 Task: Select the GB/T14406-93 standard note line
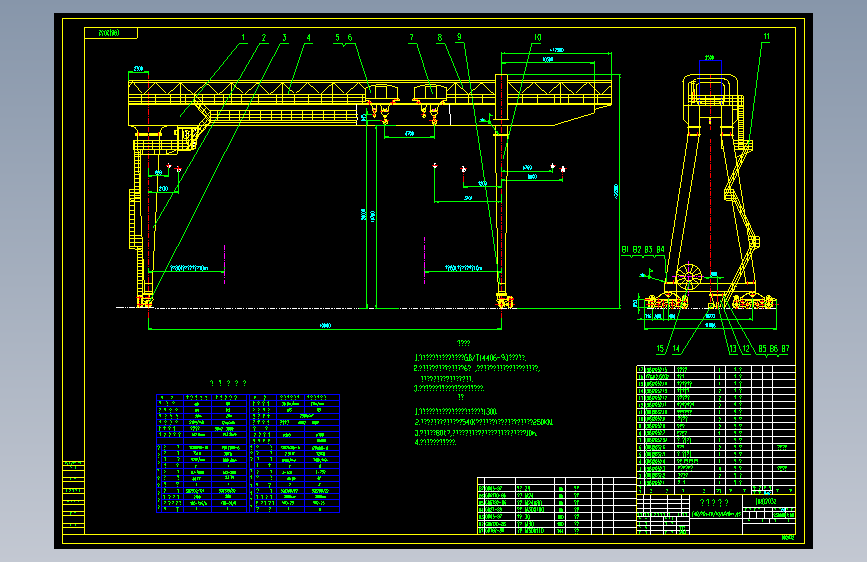471,358
